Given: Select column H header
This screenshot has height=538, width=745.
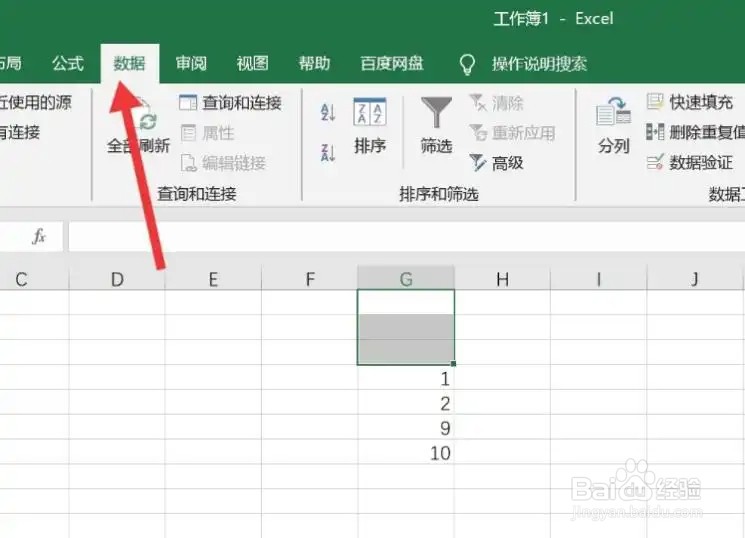Looking at the screenshot, I should [x=503, y=279].
